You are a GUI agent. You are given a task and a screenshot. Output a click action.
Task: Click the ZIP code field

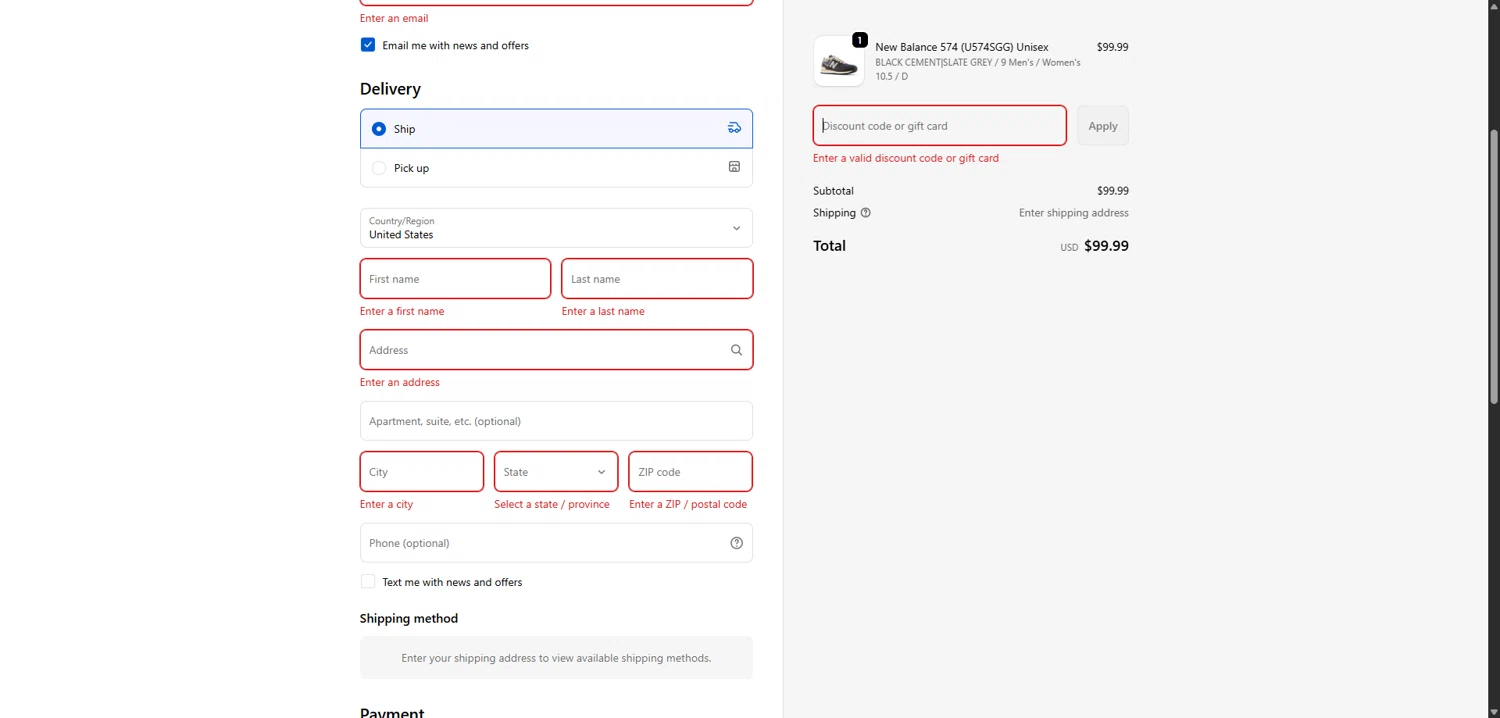click(690, 472)
